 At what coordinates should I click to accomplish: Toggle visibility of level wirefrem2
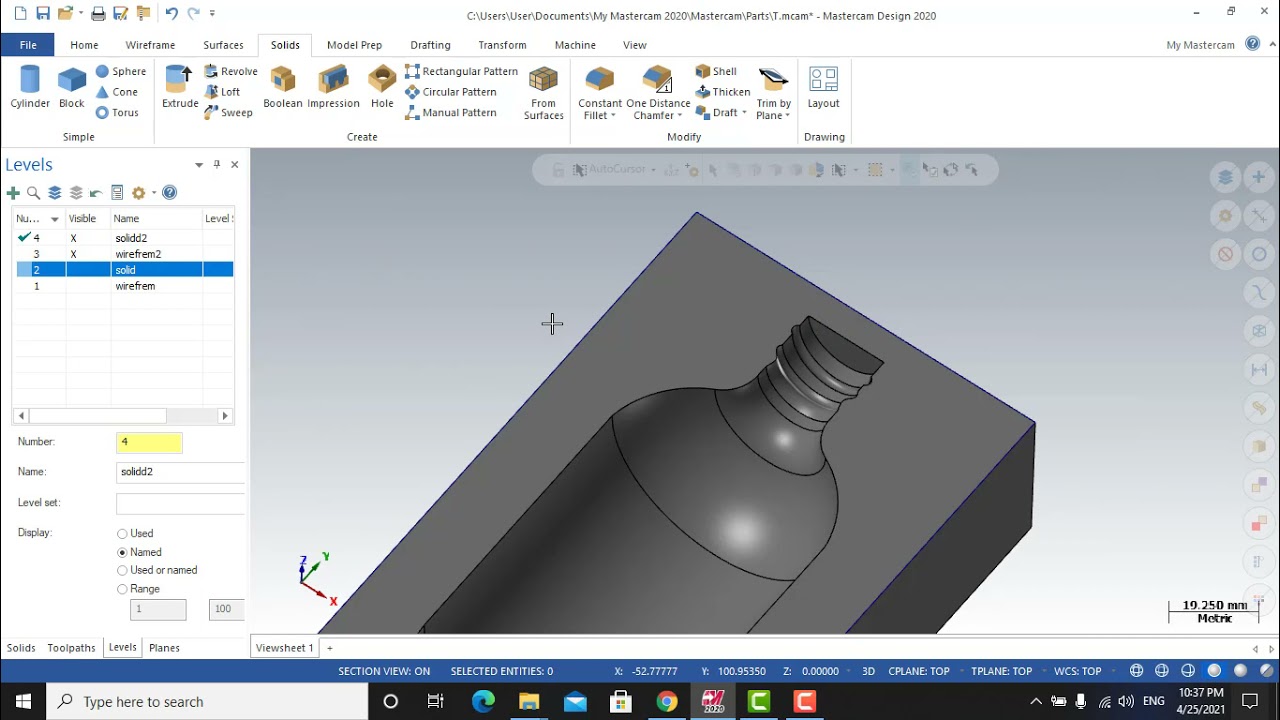(73, 254)
